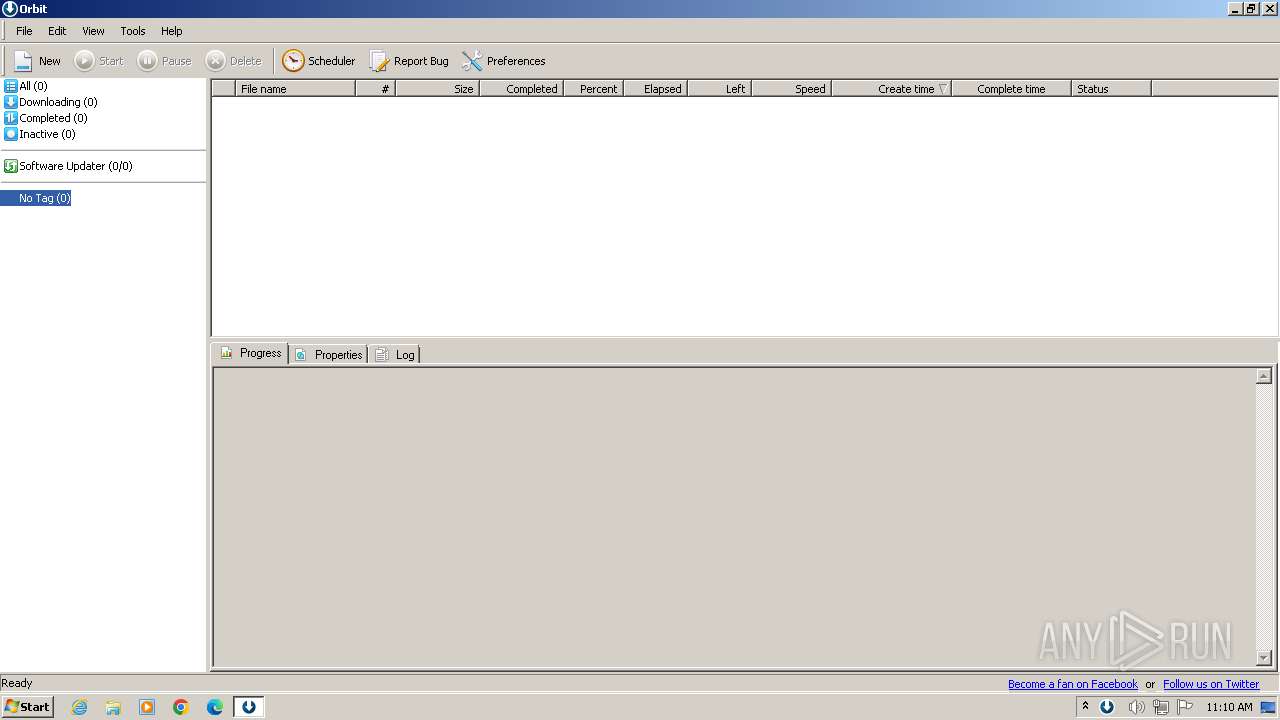Screen dimensions: 1280x720
Task: Open the volume tray icon
Action: click(x=1136, y=707)
